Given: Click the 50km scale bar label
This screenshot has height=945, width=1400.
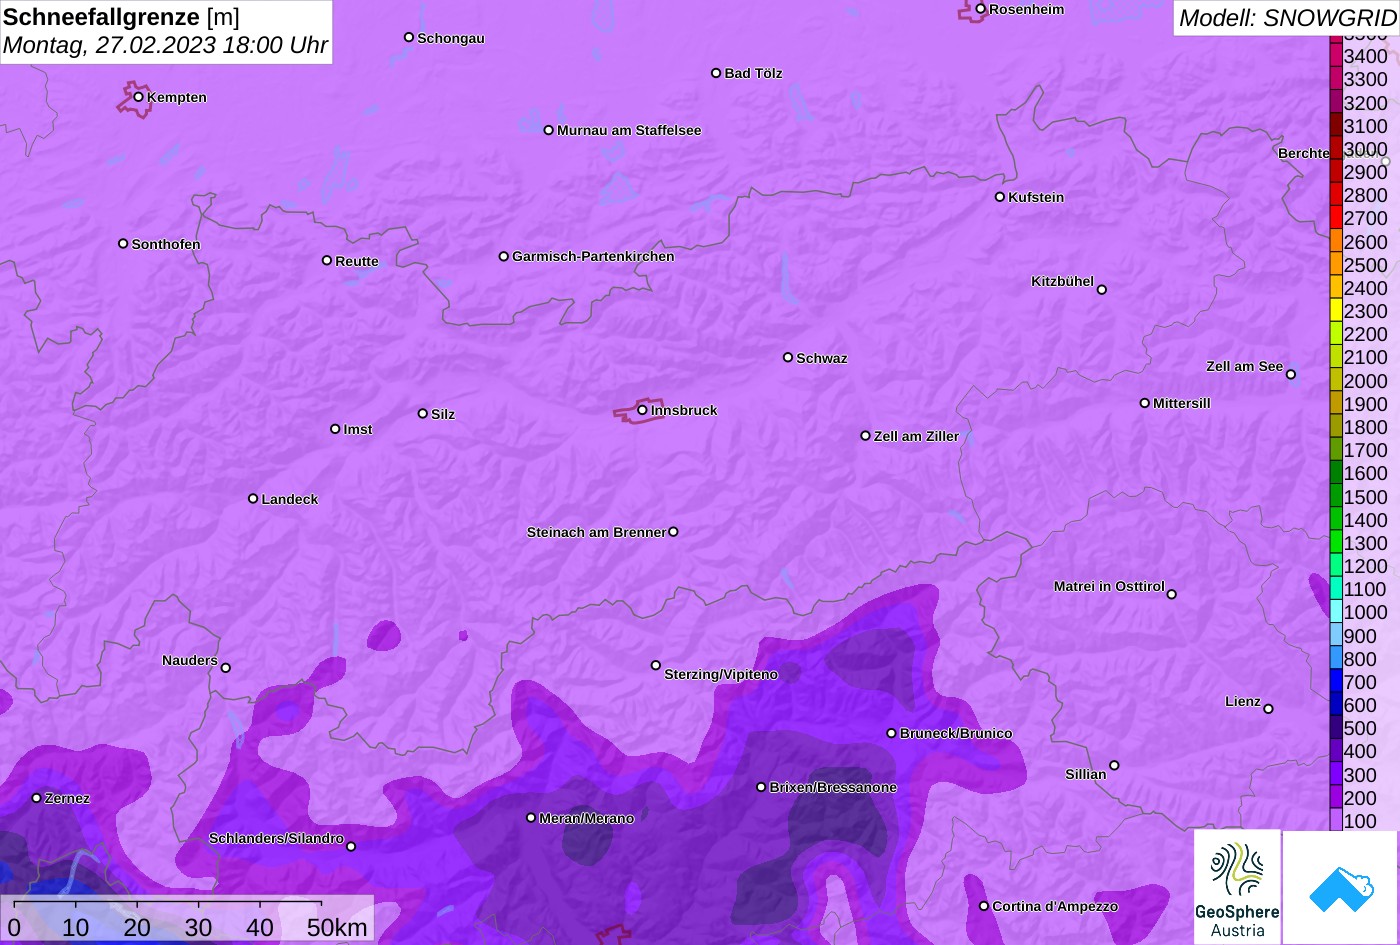Looking at the screenshot, I should pos(337,927).
